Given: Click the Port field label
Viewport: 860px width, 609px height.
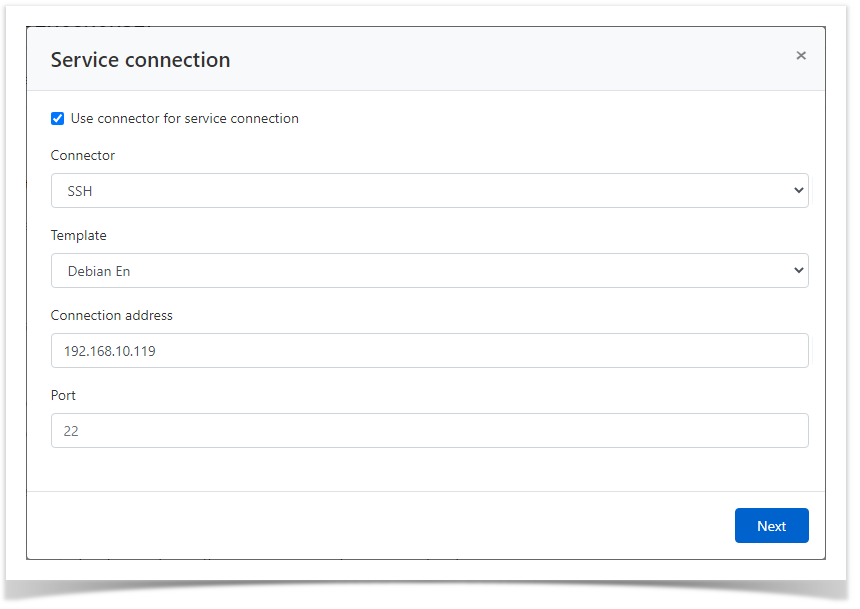Looking at the screenshot, I should tap(64, 396).
